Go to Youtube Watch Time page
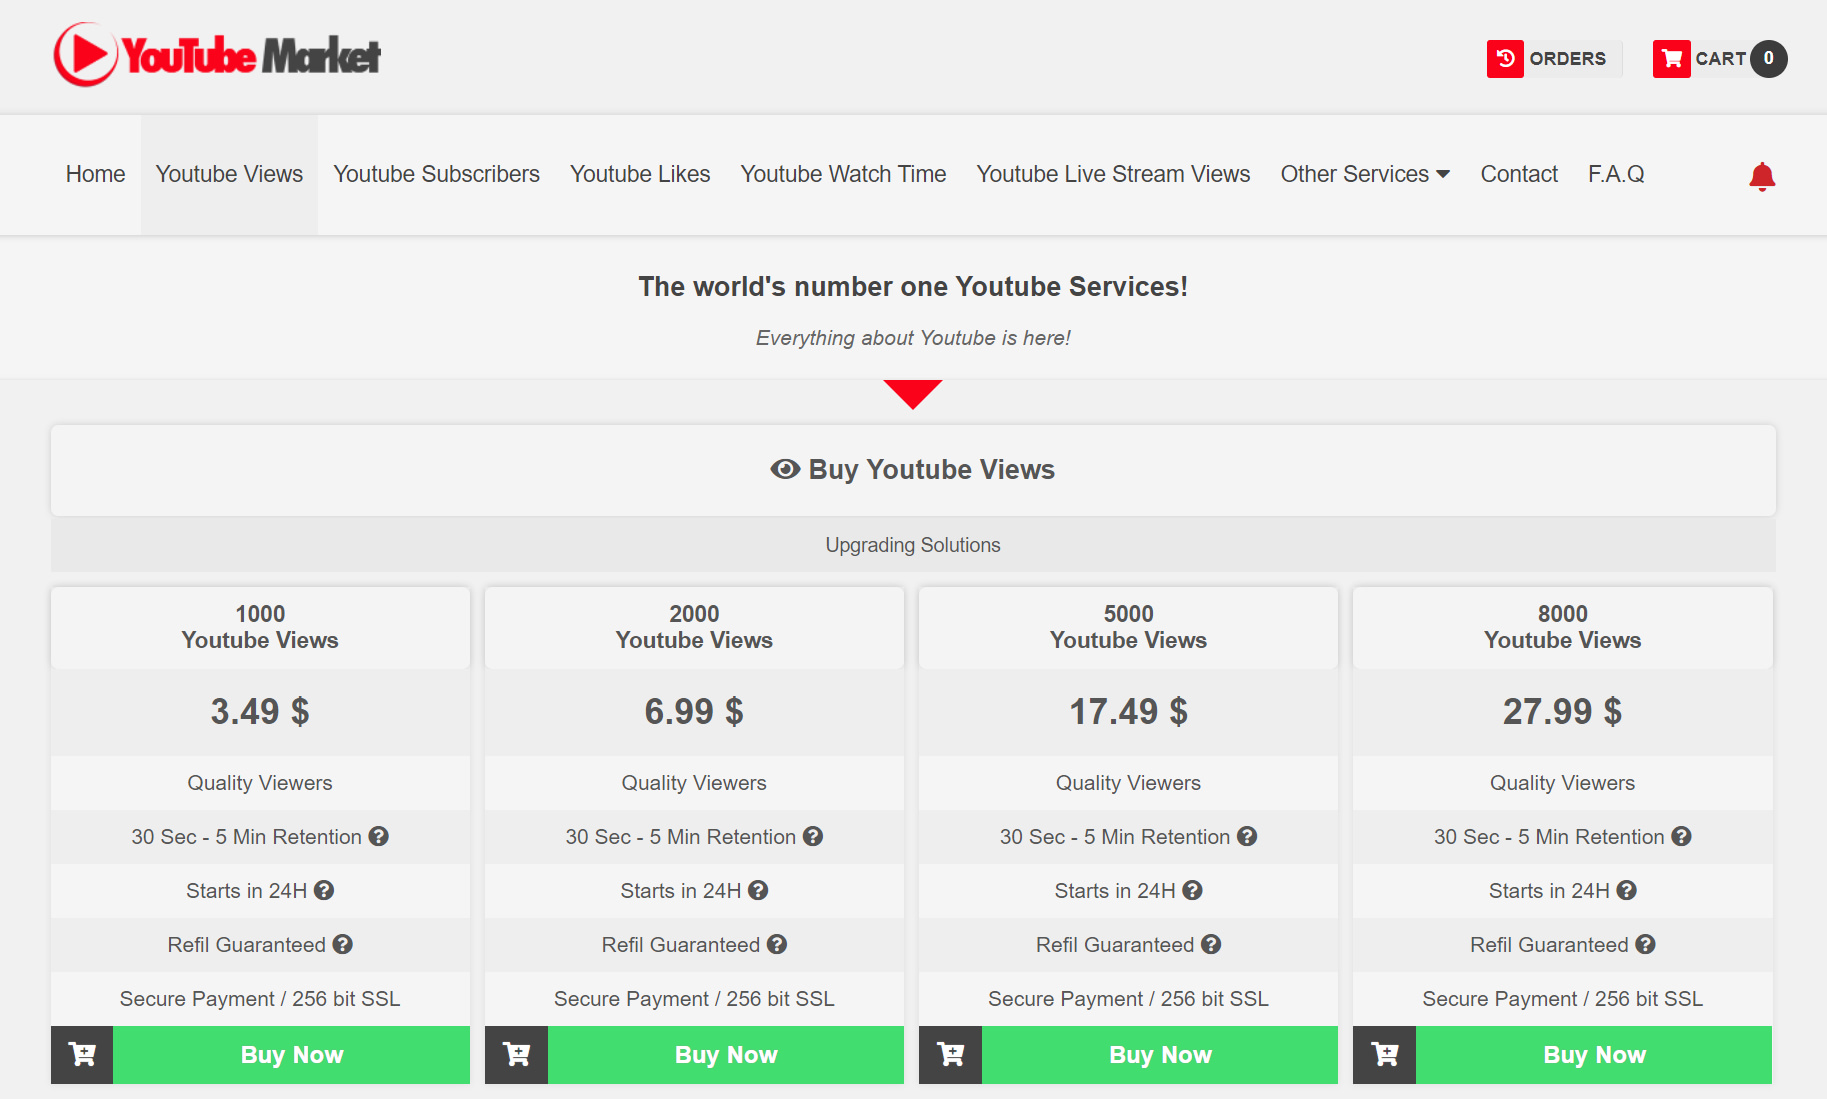 [x=843, y=174]
